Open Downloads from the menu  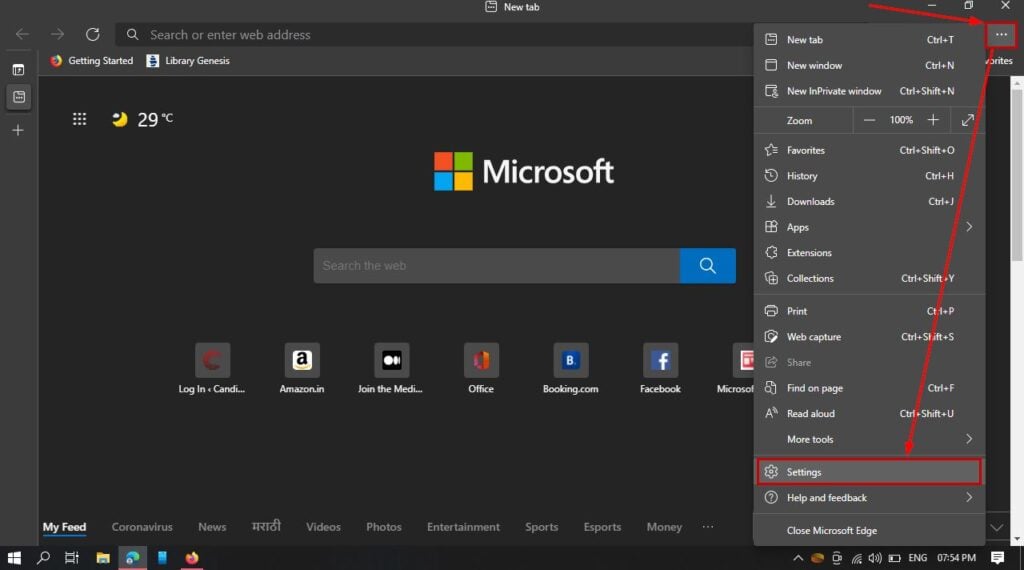point(869,201)
